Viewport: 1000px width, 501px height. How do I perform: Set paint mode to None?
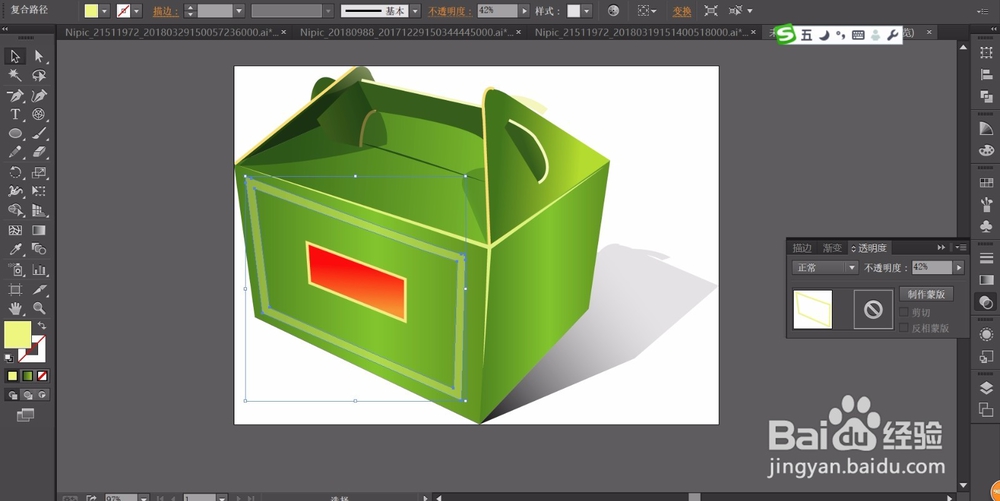42,376
